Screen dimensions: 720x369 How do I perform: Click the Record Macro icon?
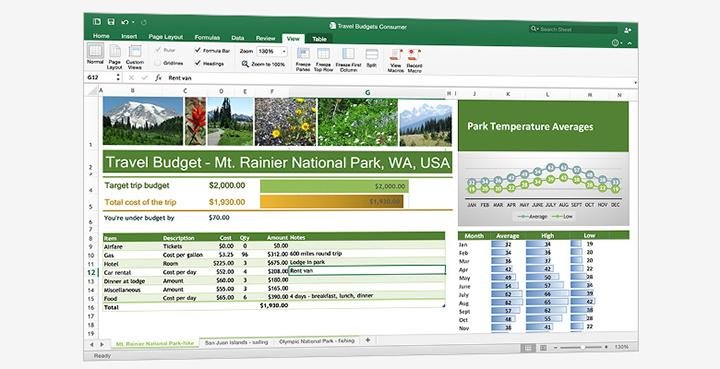click(414, 55)
